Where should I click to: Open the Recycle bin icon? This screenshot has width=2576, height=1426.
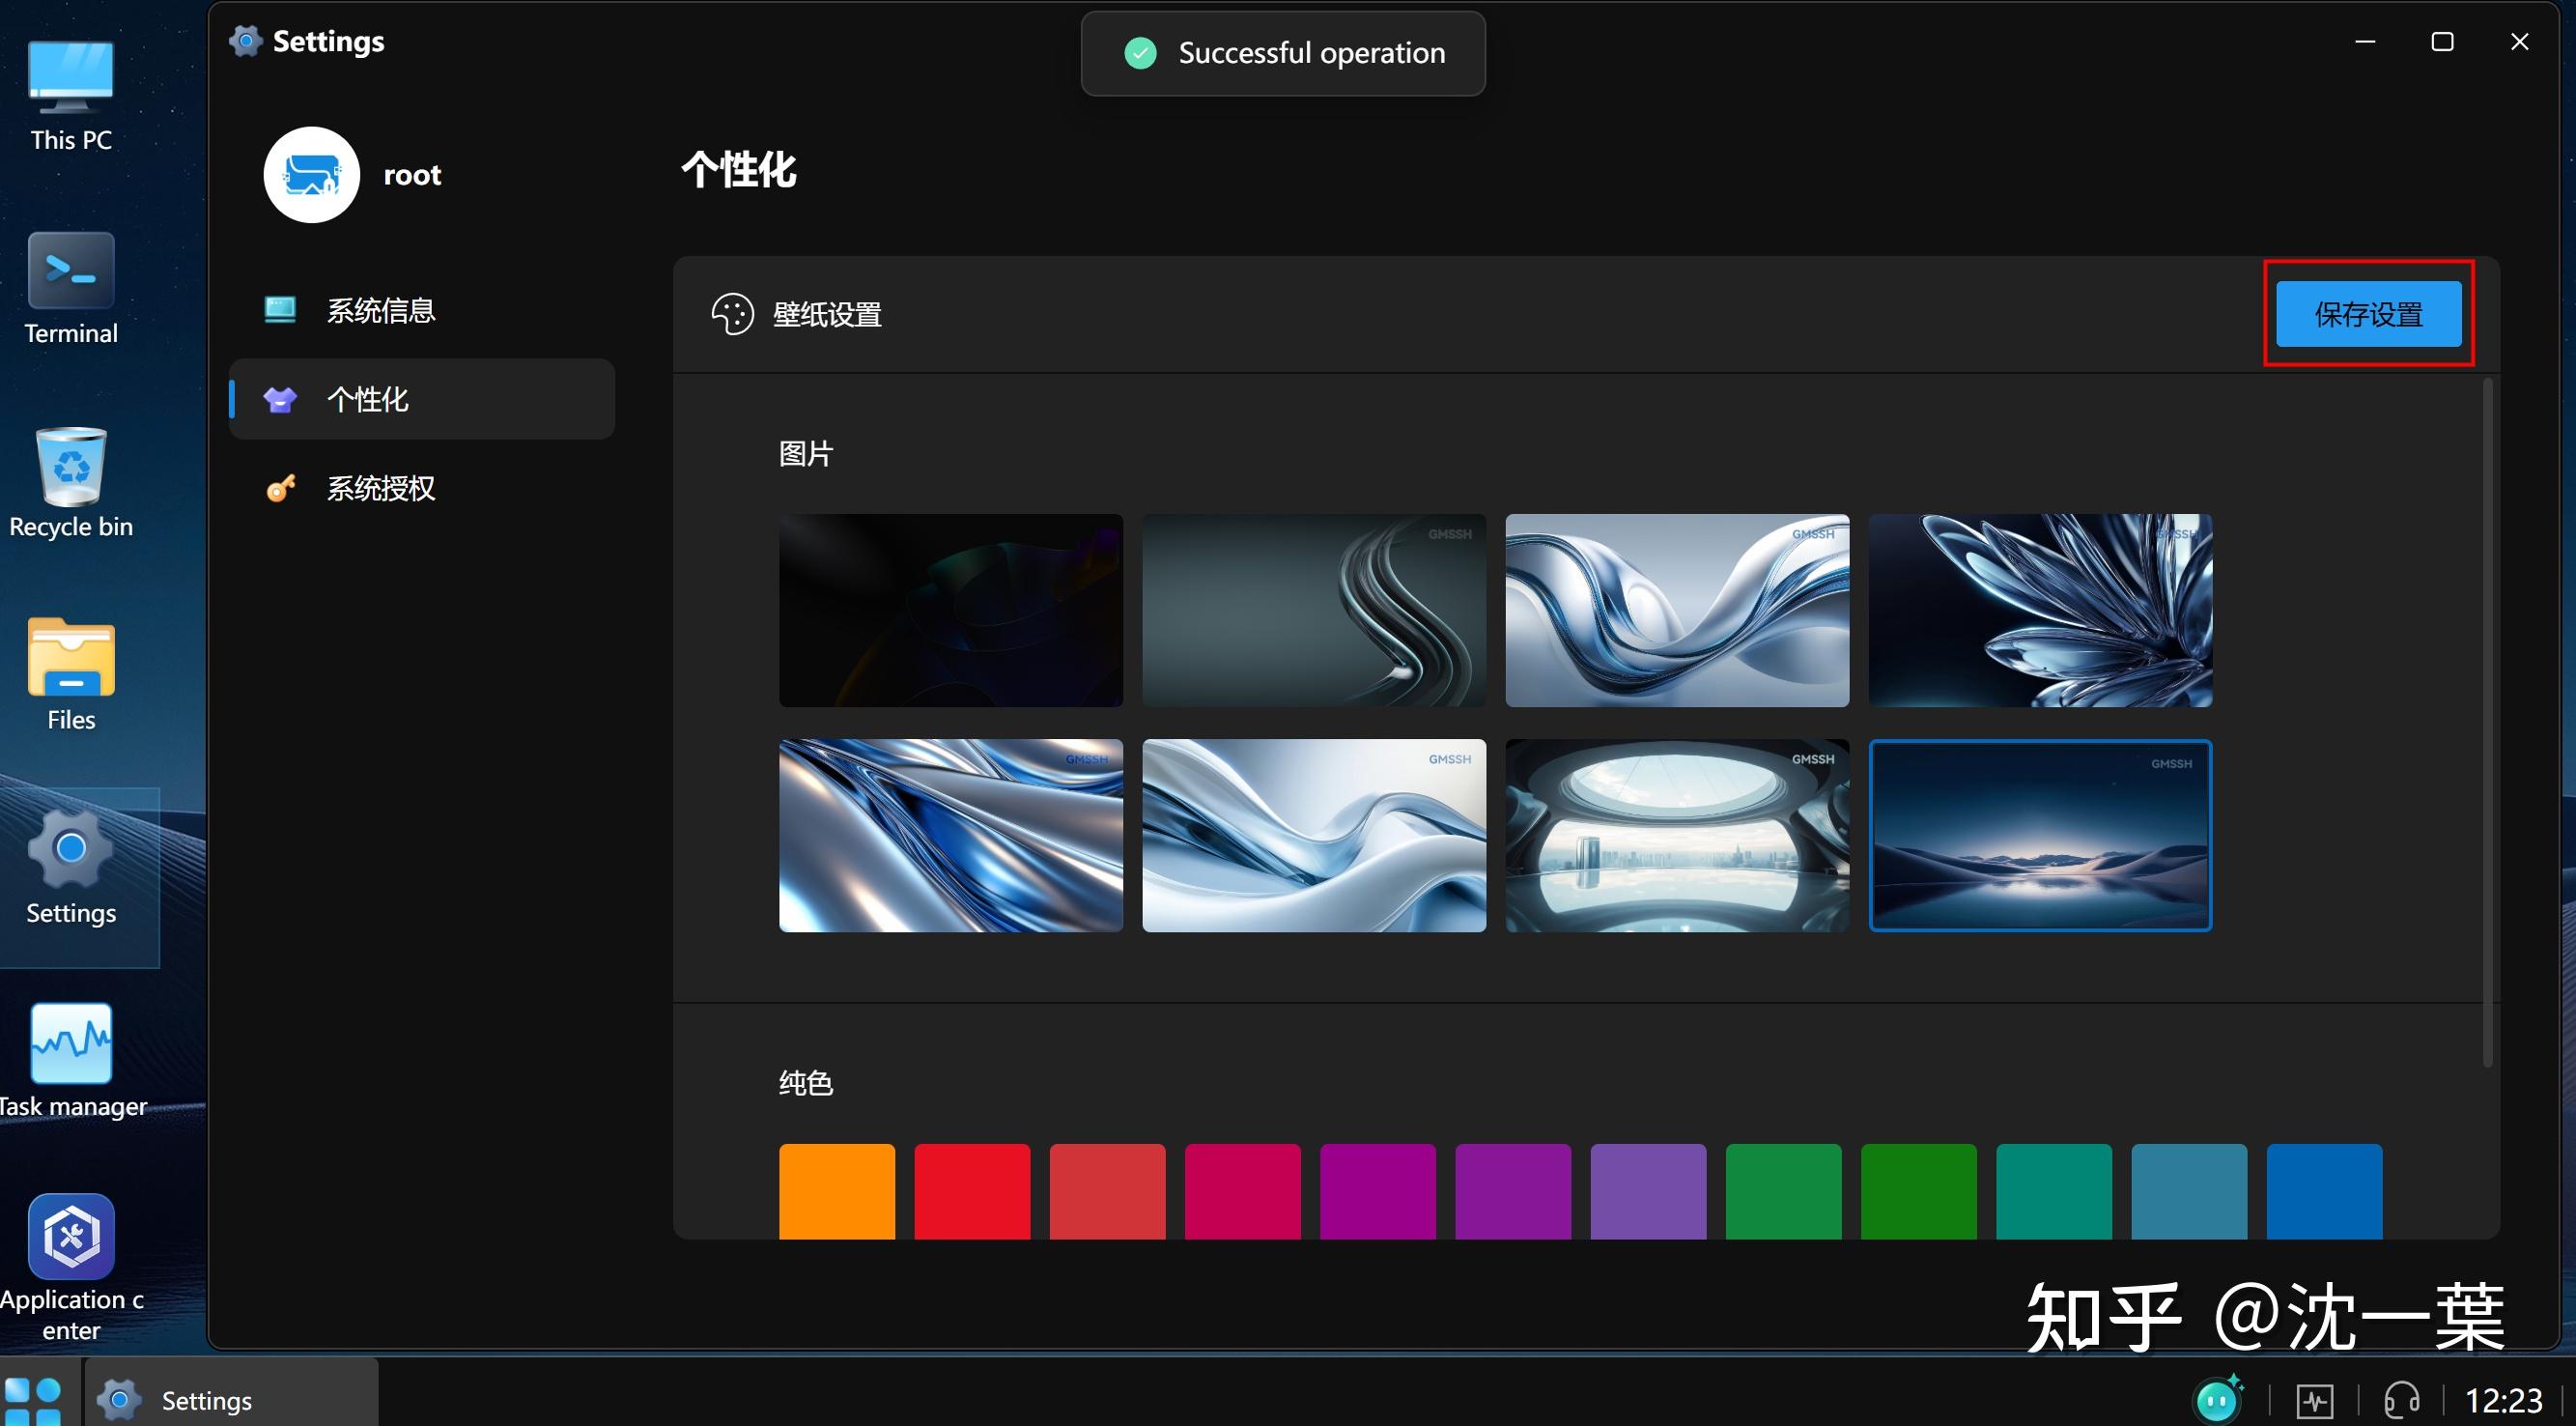71,466
